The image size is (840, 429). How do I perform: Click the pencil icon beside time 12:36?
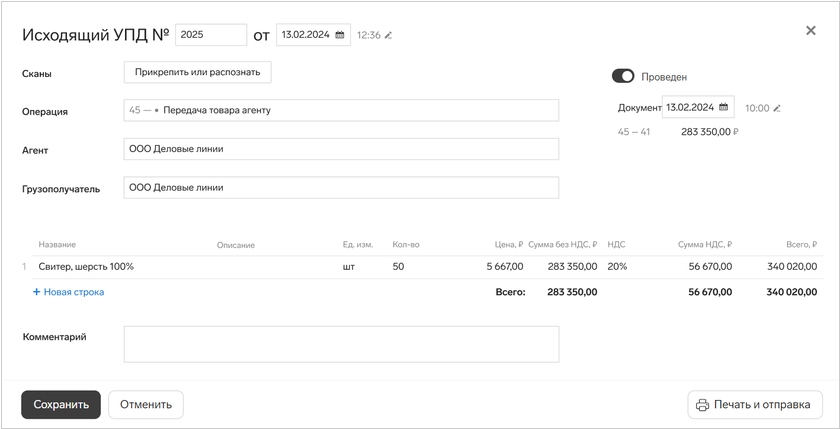pos(389,36)
